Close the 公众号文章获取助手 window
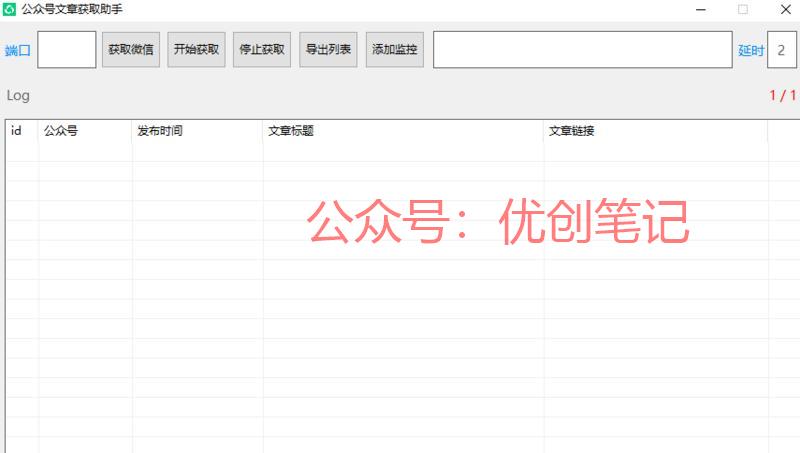Image resolution: width=800 pixels, height=453 pixels. pos(786,10)
